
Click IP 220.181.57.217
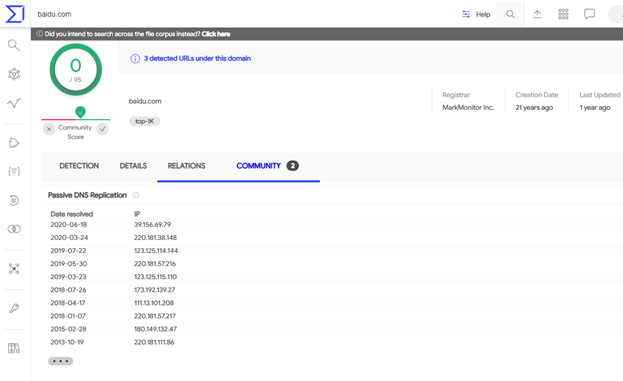(x=155, y=316)
